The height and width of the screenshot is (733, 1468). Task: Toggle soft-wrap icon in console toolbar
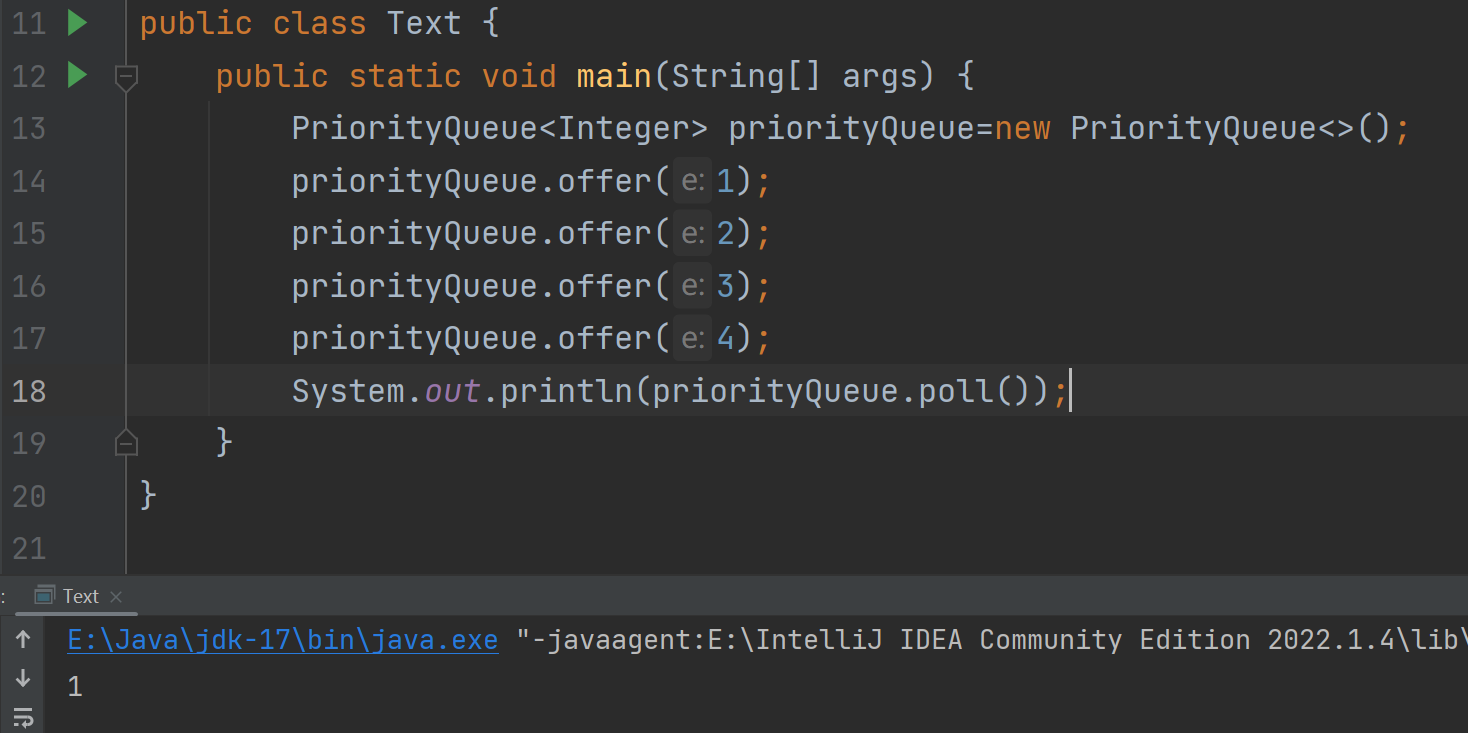pos(24,717)
